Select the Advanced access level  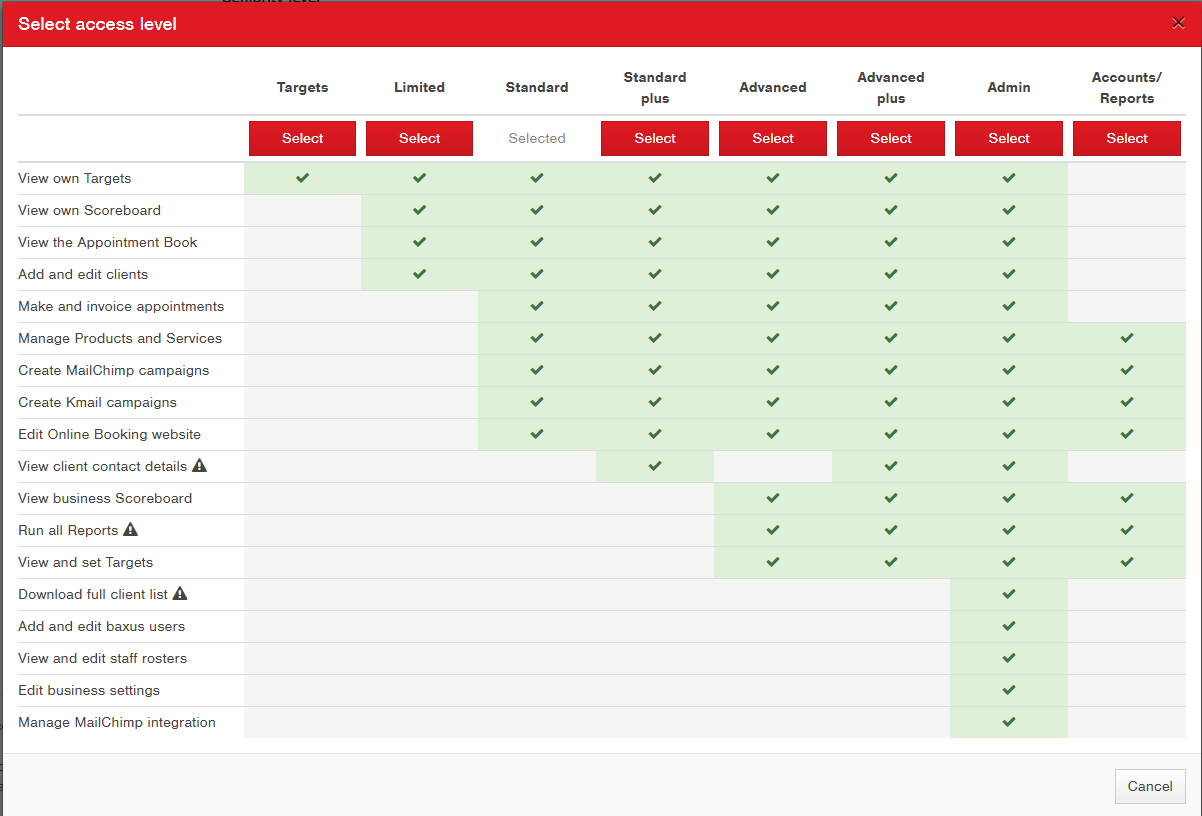coord(773,138)
